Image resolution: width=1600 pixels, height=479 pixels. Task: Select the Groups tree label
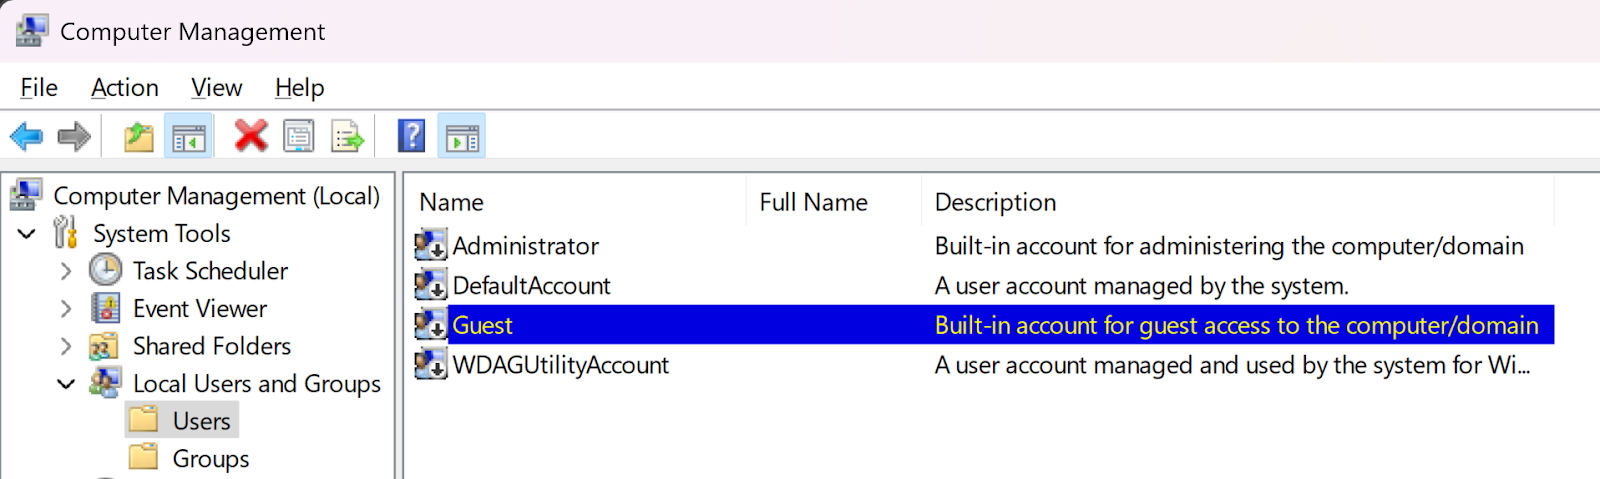(211, 459)
